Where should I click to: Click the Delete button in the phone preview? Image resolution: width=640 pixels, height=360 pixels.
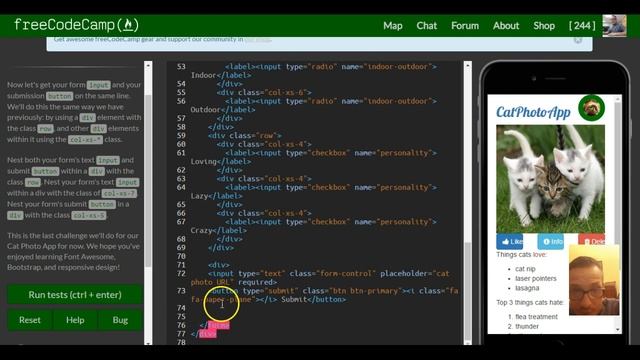pos(591,242)
